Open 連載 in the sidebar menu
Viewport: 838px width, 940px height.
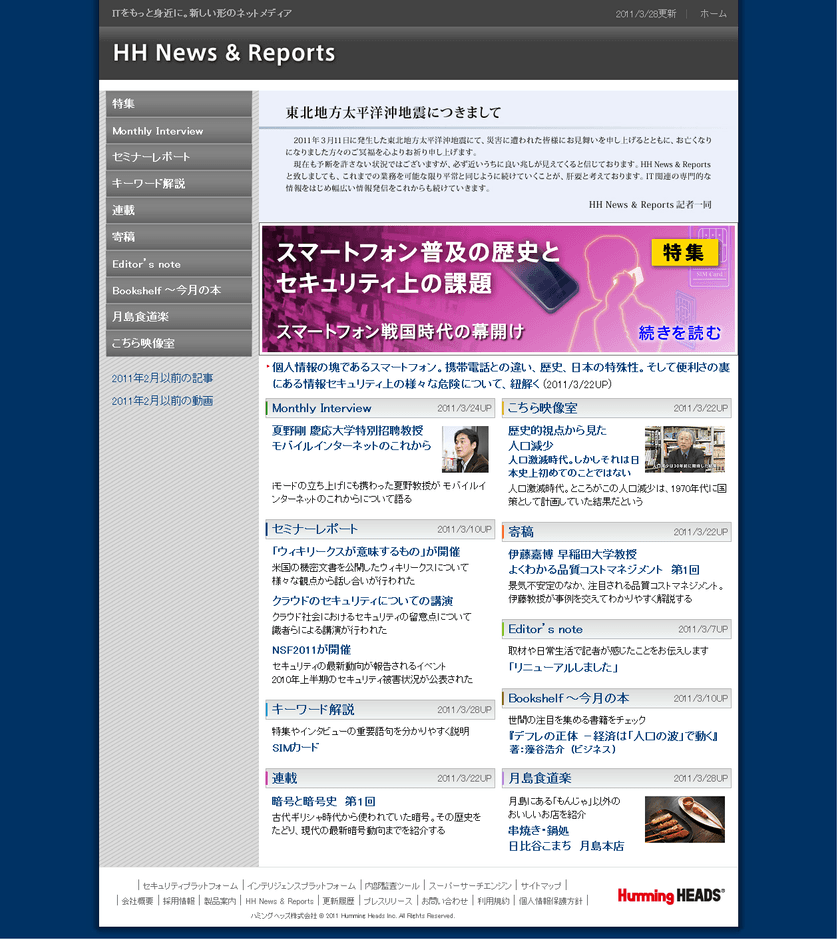(179, 210)
